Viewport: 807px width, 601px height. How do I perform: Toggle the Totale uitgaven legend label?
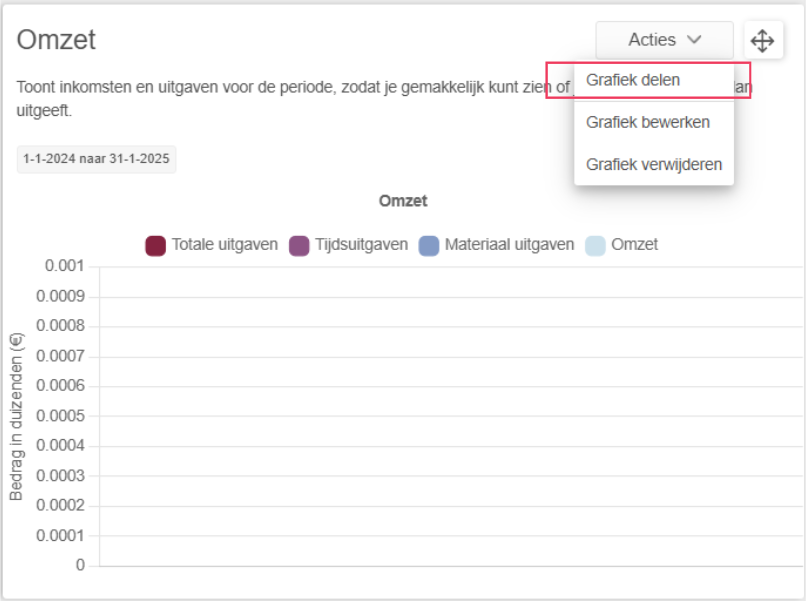tap(224, 245)
